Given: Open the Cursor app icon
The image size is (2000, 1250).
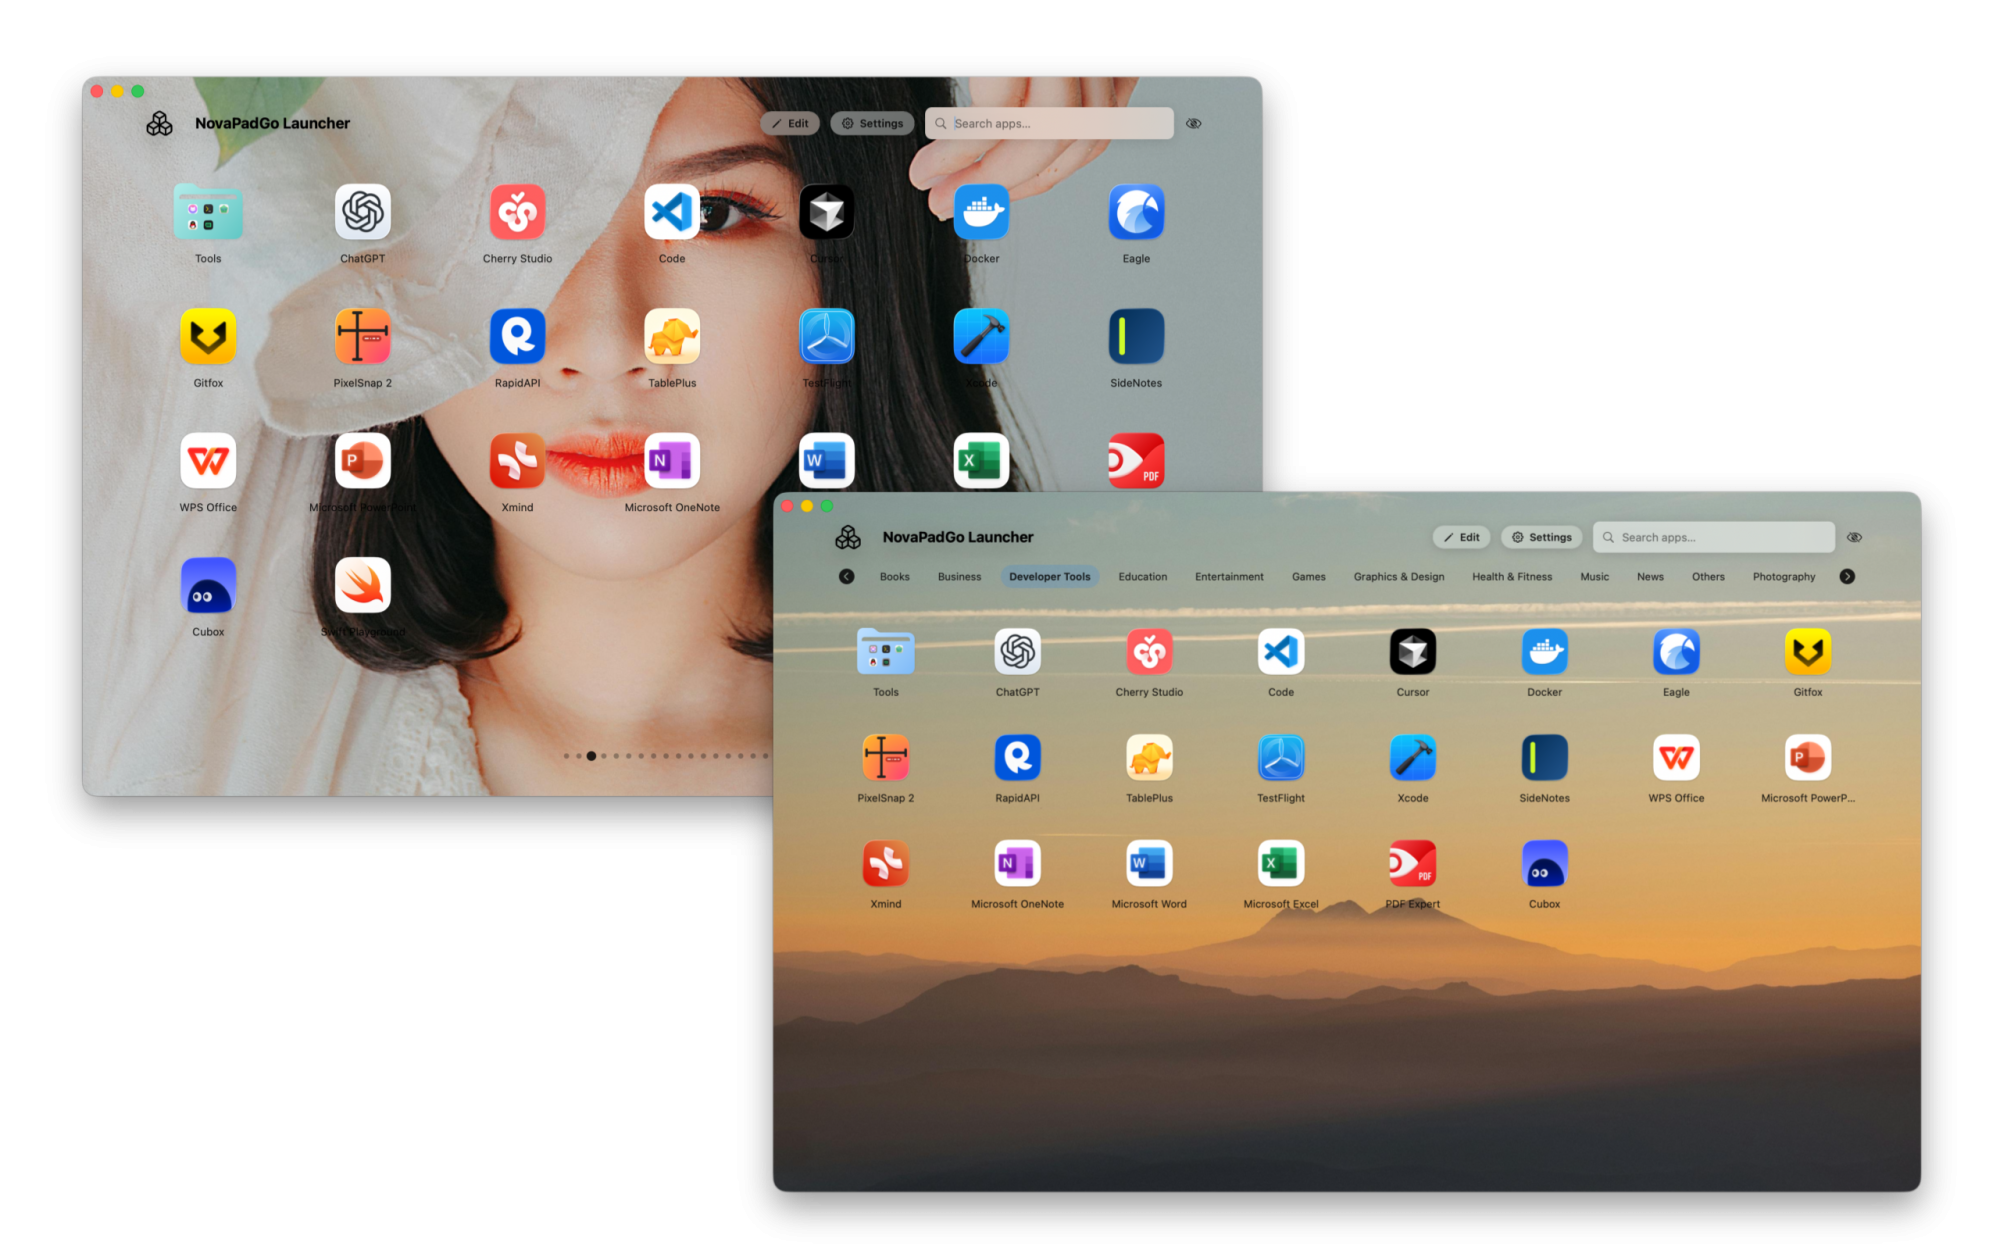Looking at the screenshot, I should 1412,653.
